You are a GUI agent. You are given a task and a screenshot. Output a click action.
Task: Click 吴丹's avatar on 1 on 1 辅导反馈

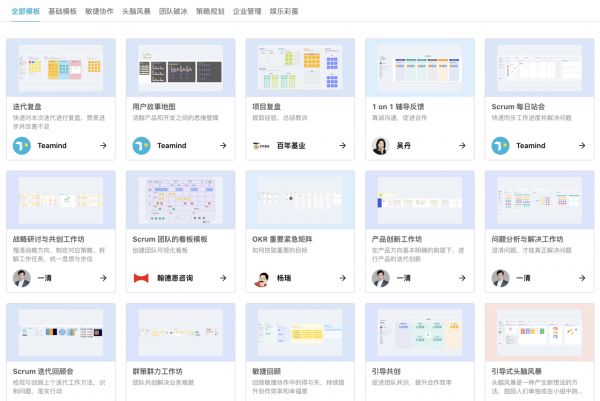[380, 146]
